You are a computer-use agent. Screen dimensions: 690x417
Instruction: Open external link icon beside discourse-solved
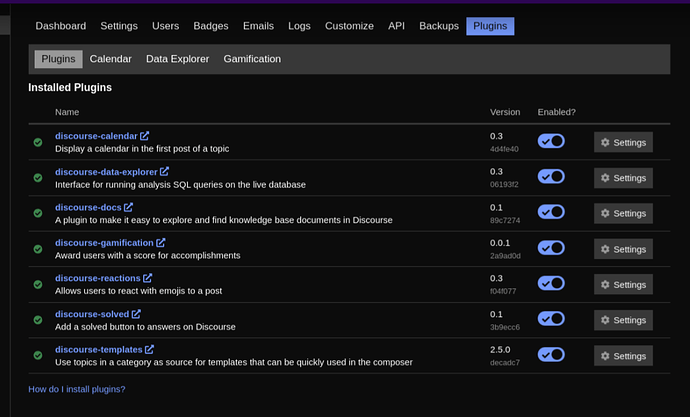coord(136,314)
